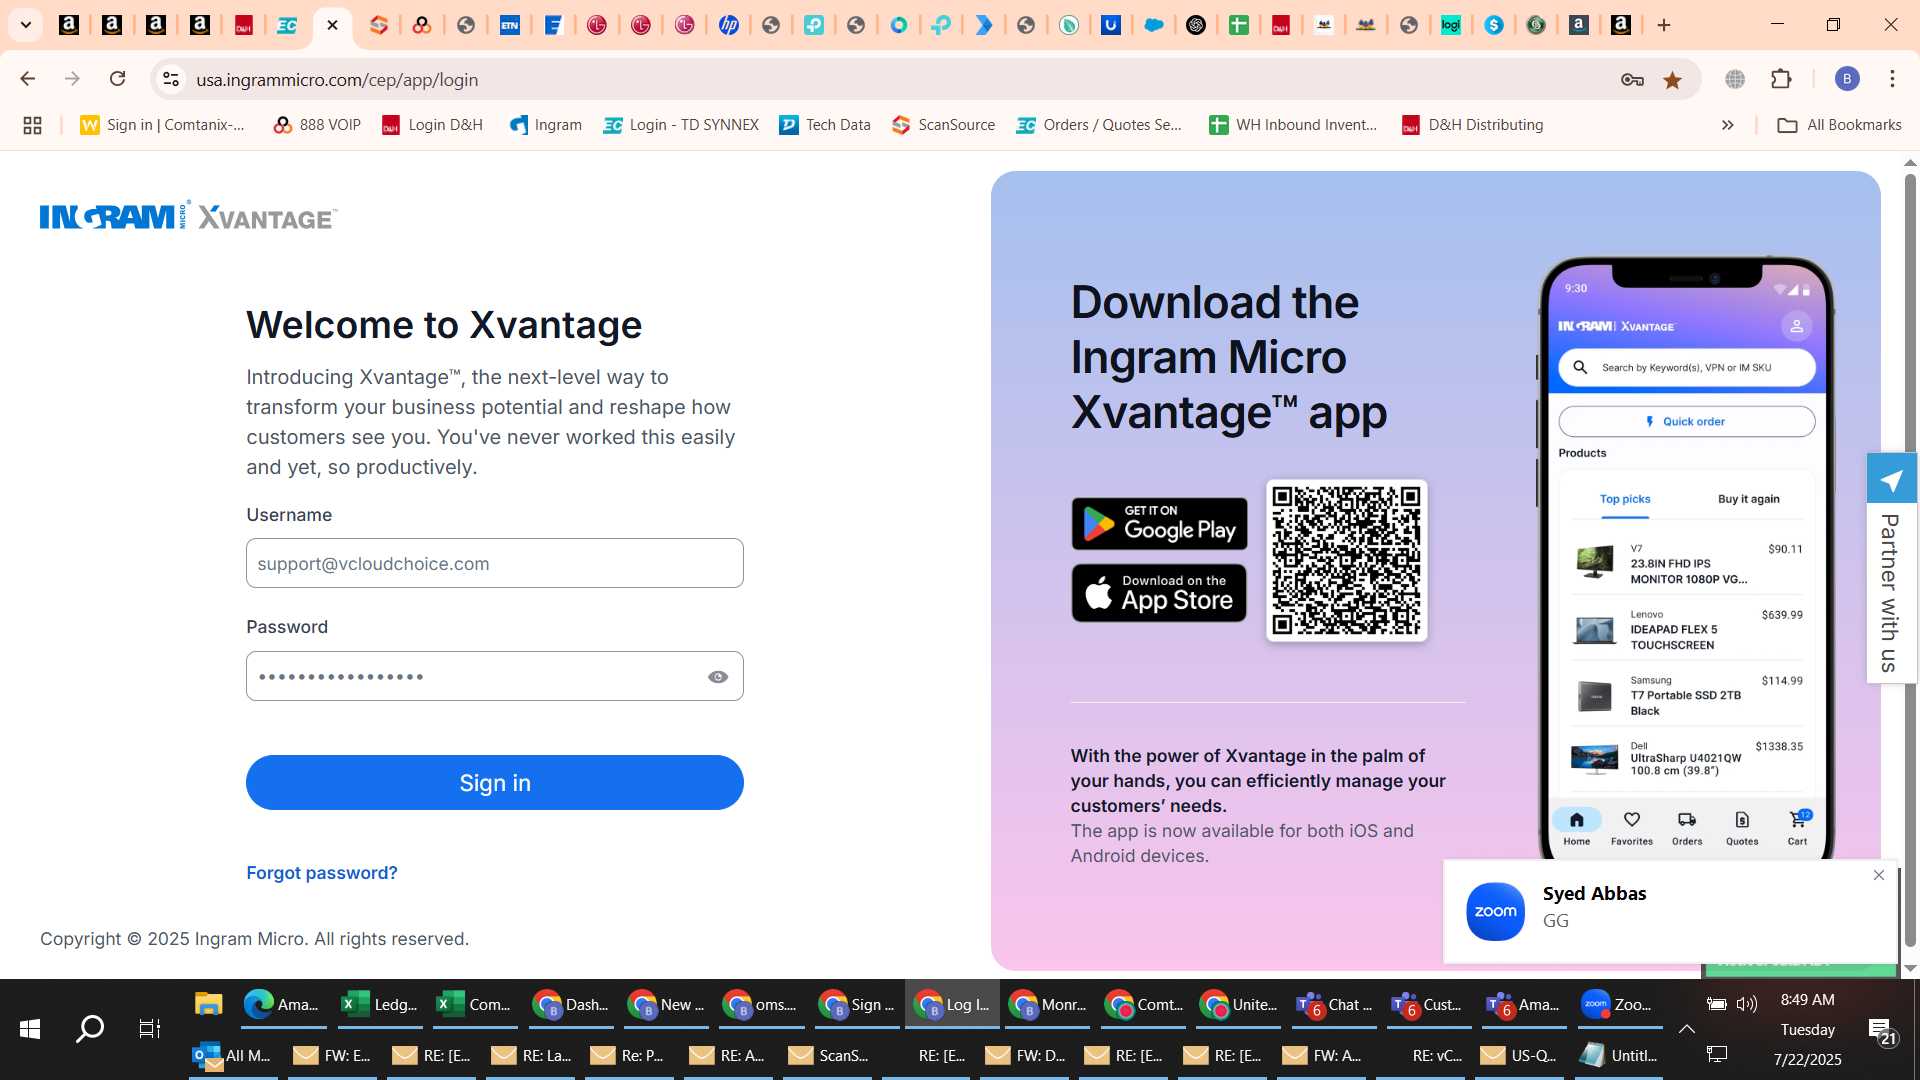Open Windows taskbar search
The width and height of the screenshot is (1920, 1080).
click(90, 1028)
